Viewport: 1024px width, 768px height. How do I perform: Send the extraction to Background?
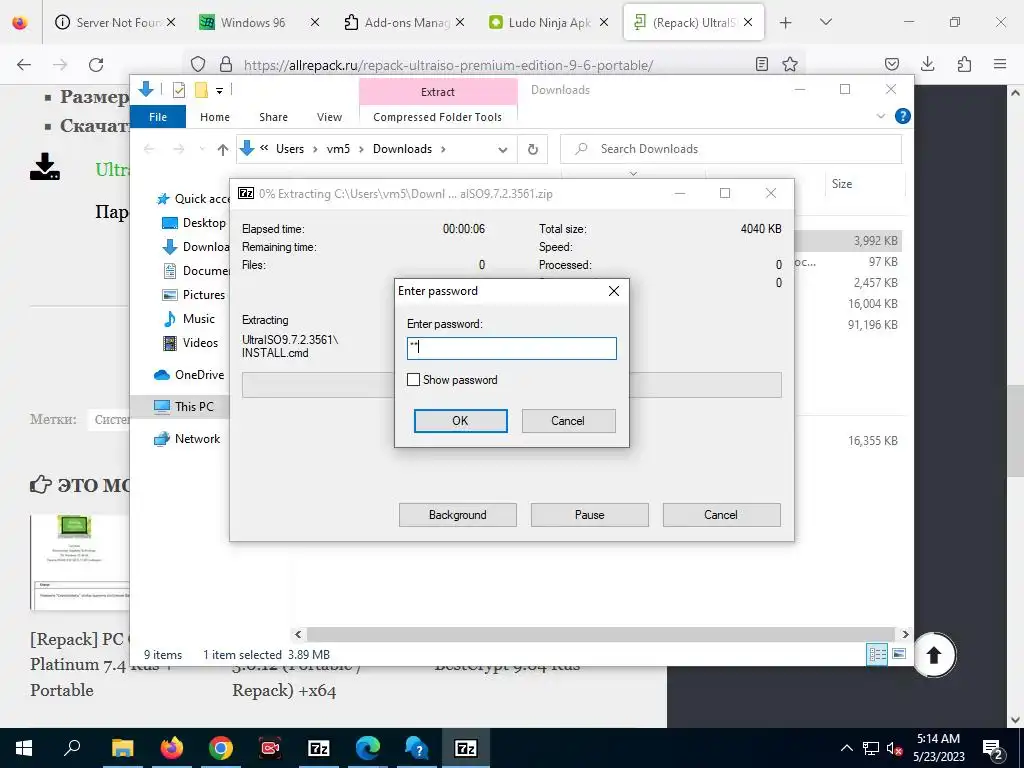pos(458,515)
